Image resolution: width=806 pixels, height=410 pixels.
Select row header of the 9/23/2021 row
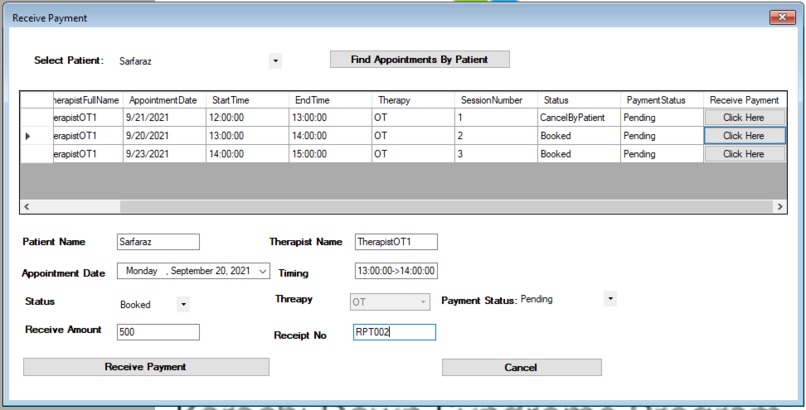[x=36, y=154]
